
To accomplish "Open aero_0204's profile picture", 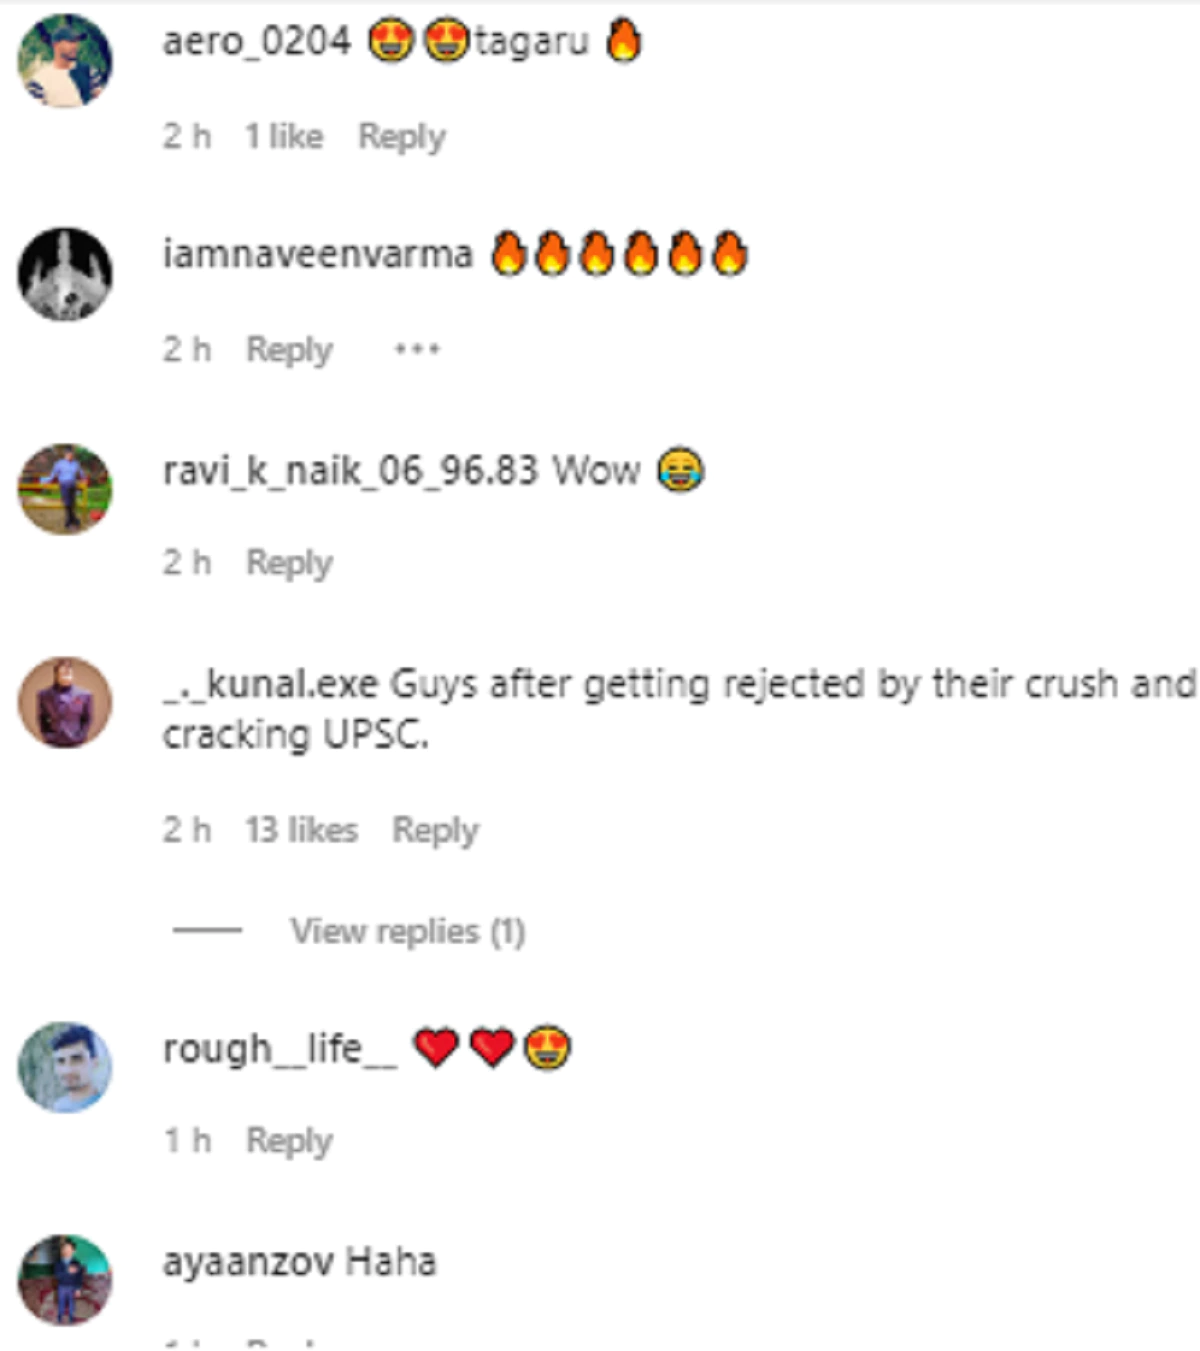I will (65, 61).
